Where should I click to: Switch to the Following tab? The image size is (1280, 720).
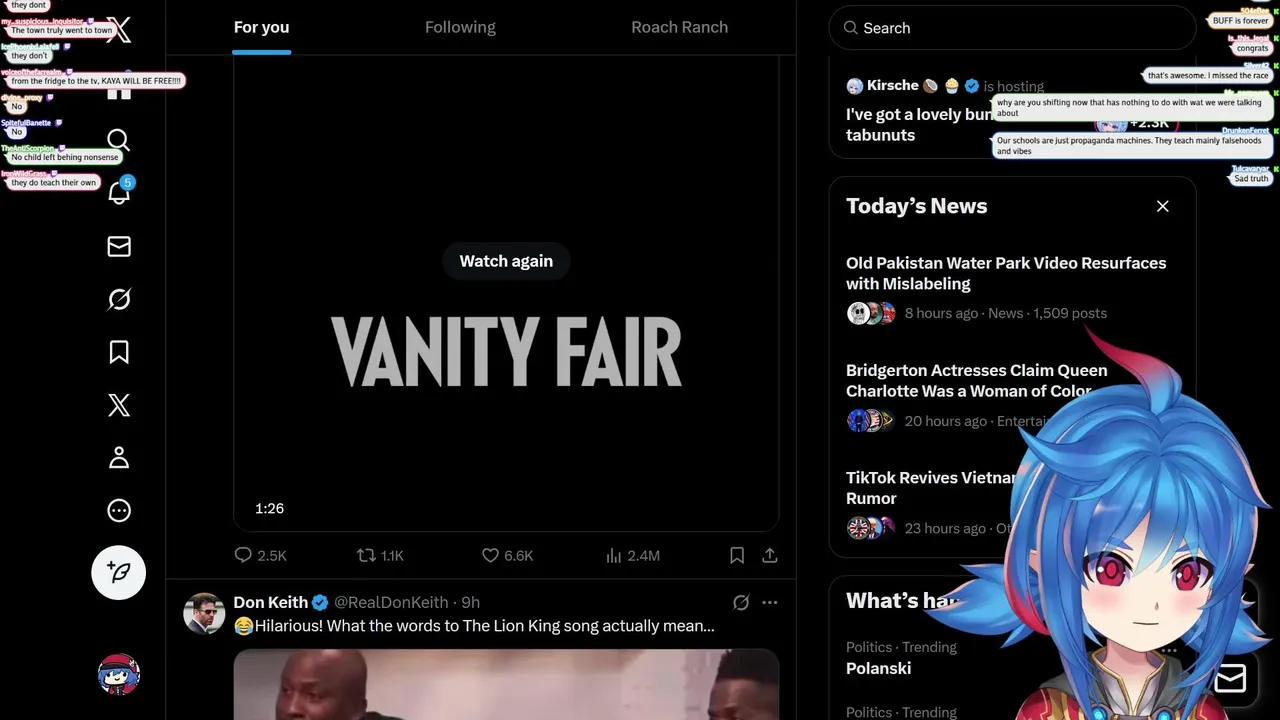click(x=460, y=27)
